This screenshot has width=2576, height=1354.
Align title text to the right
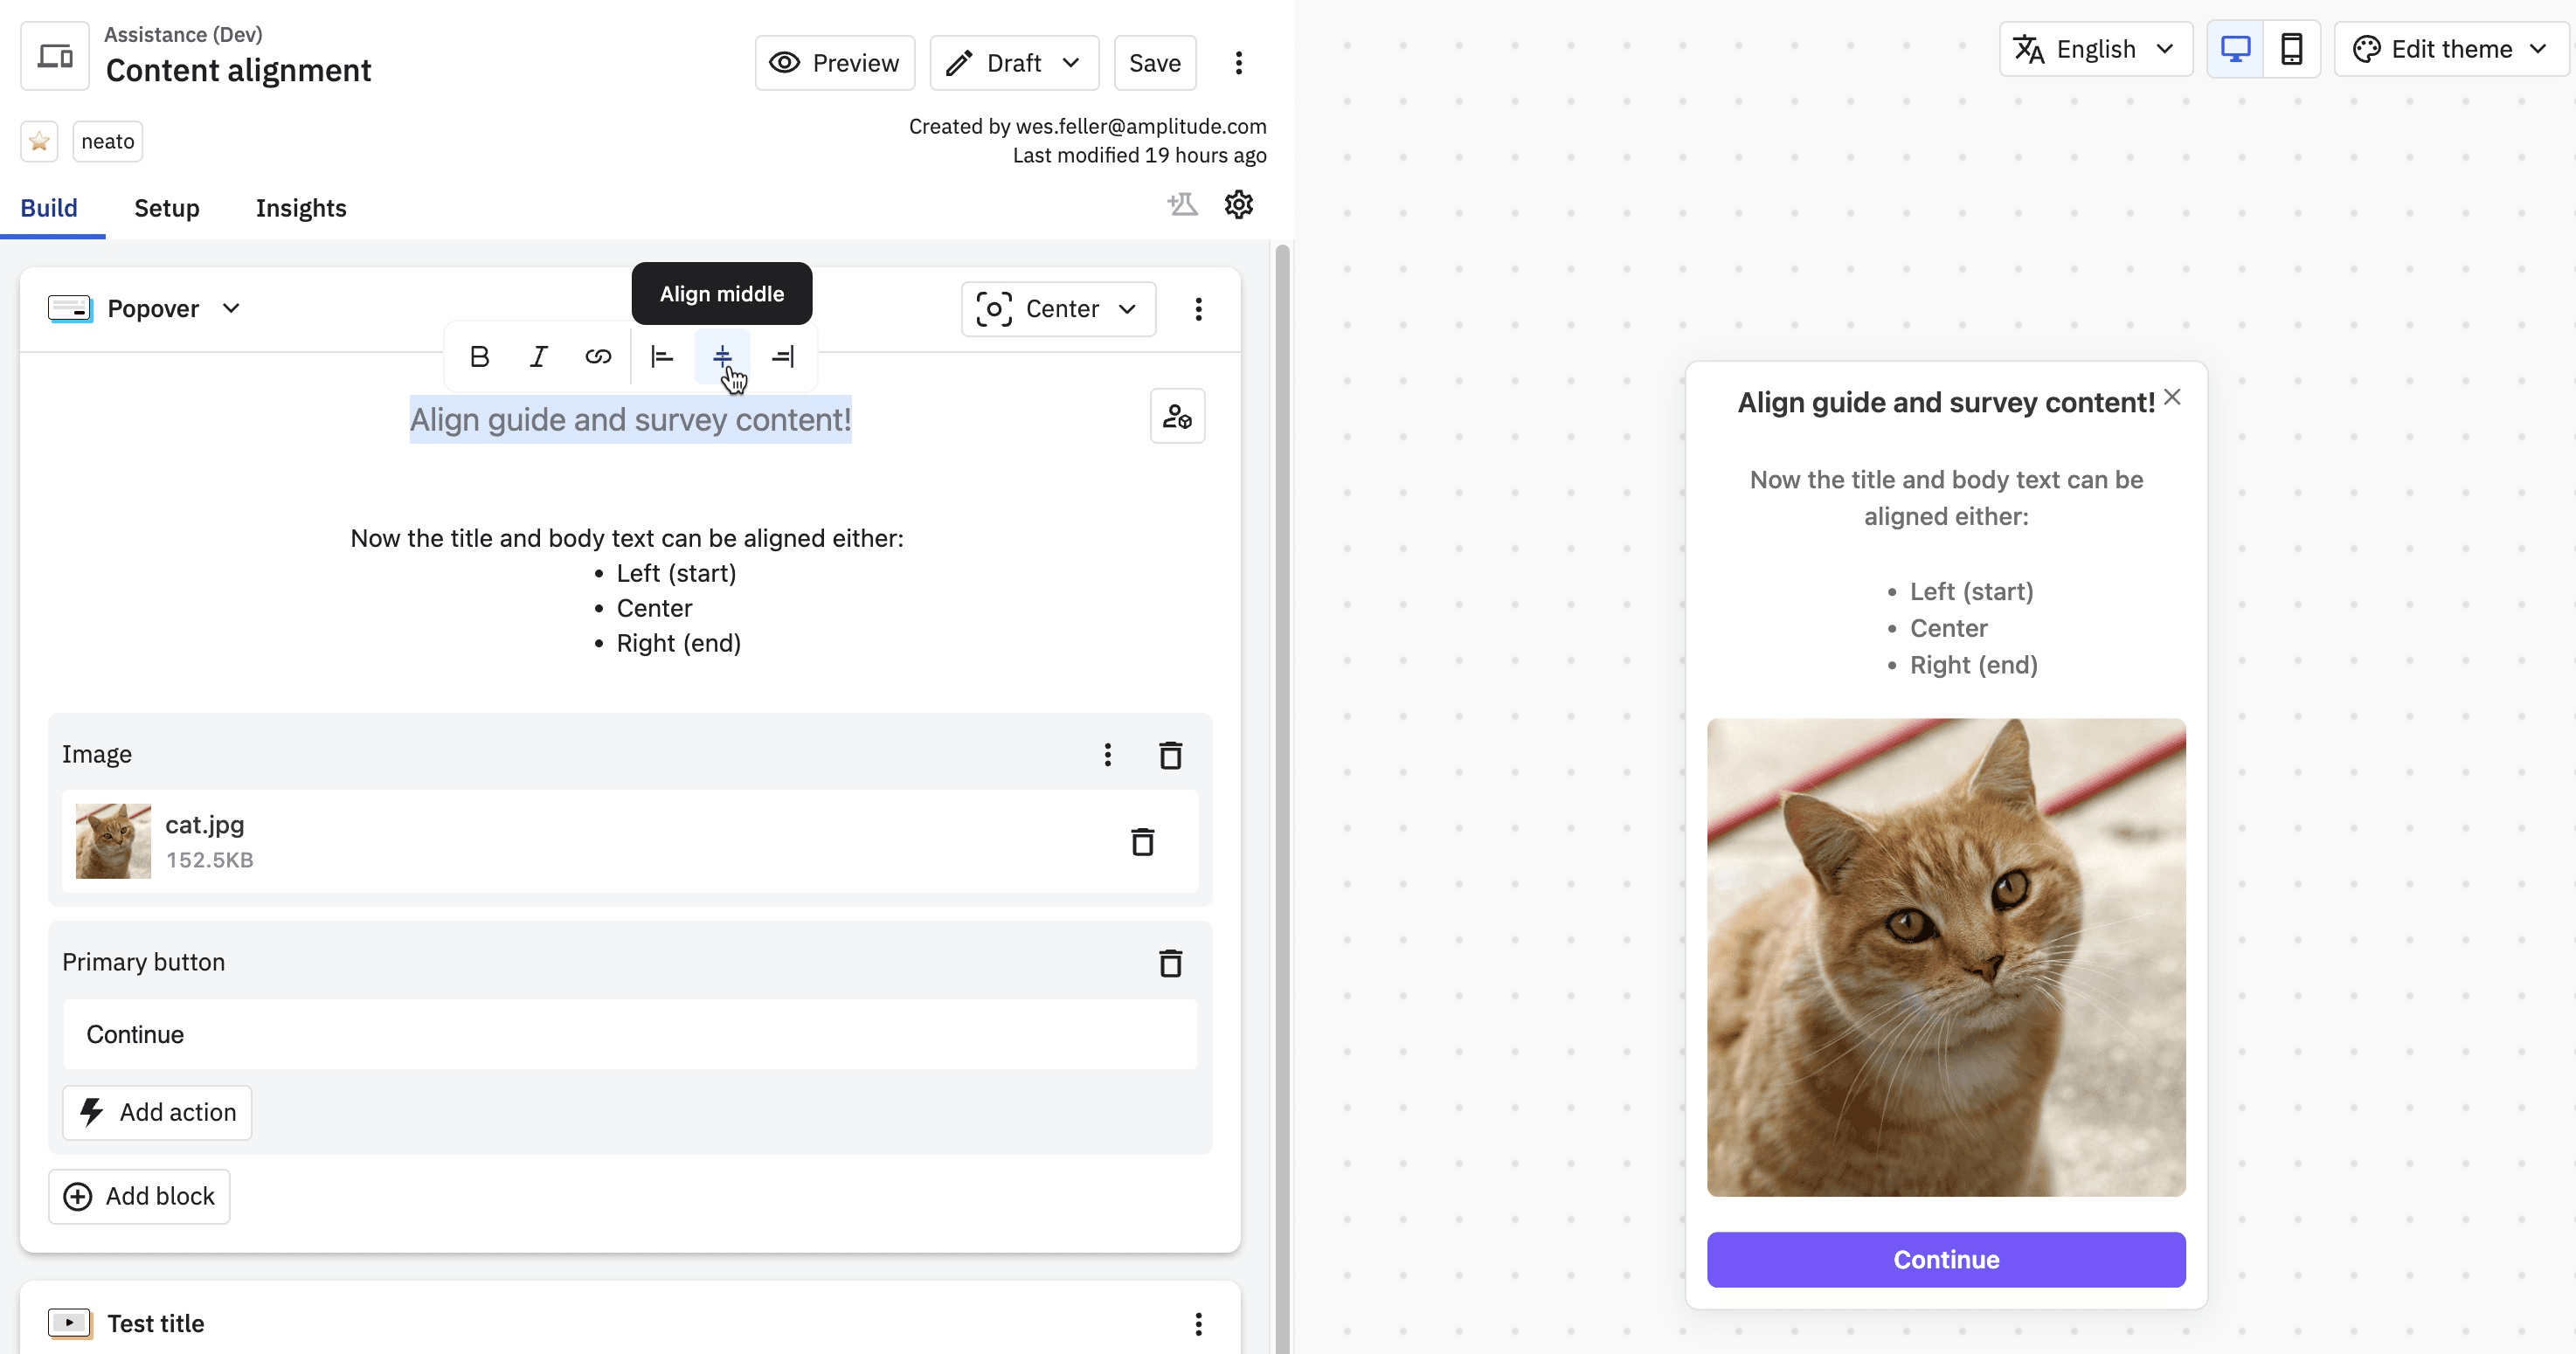pos(783,356)
